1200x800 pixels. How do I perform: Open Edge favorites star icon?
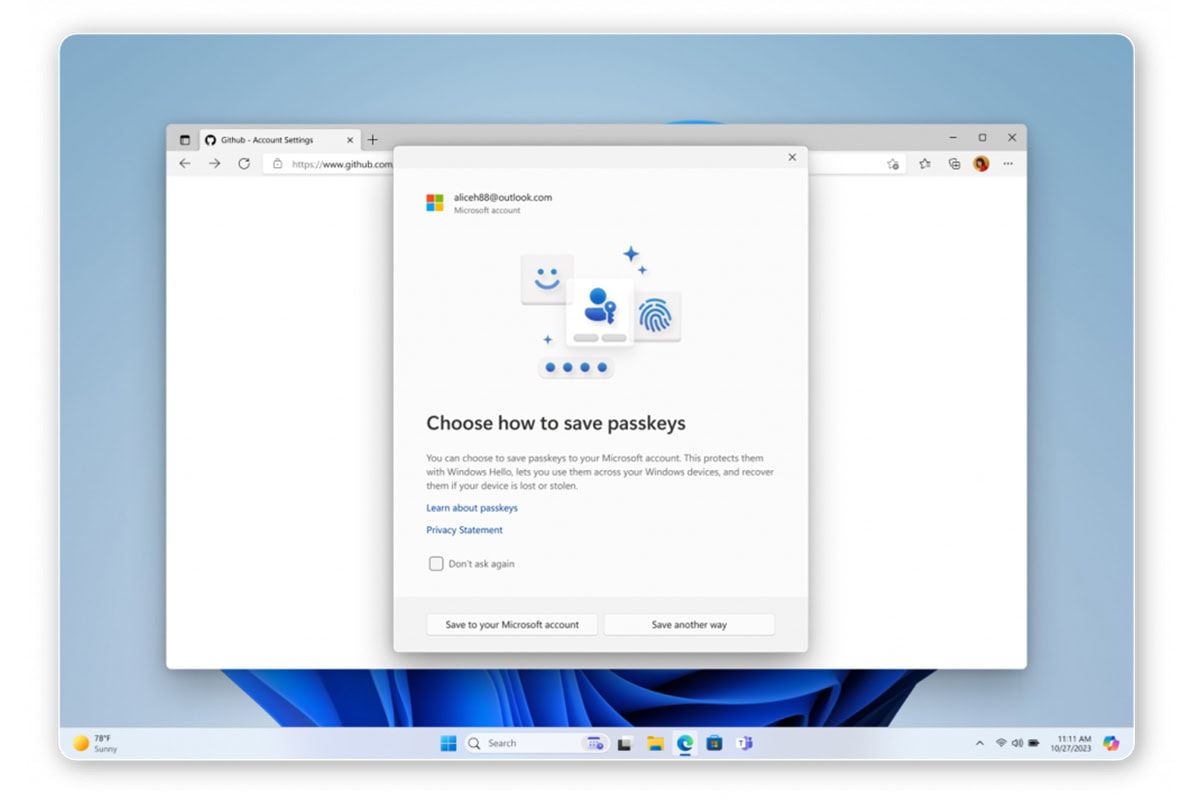click(925, 164)
